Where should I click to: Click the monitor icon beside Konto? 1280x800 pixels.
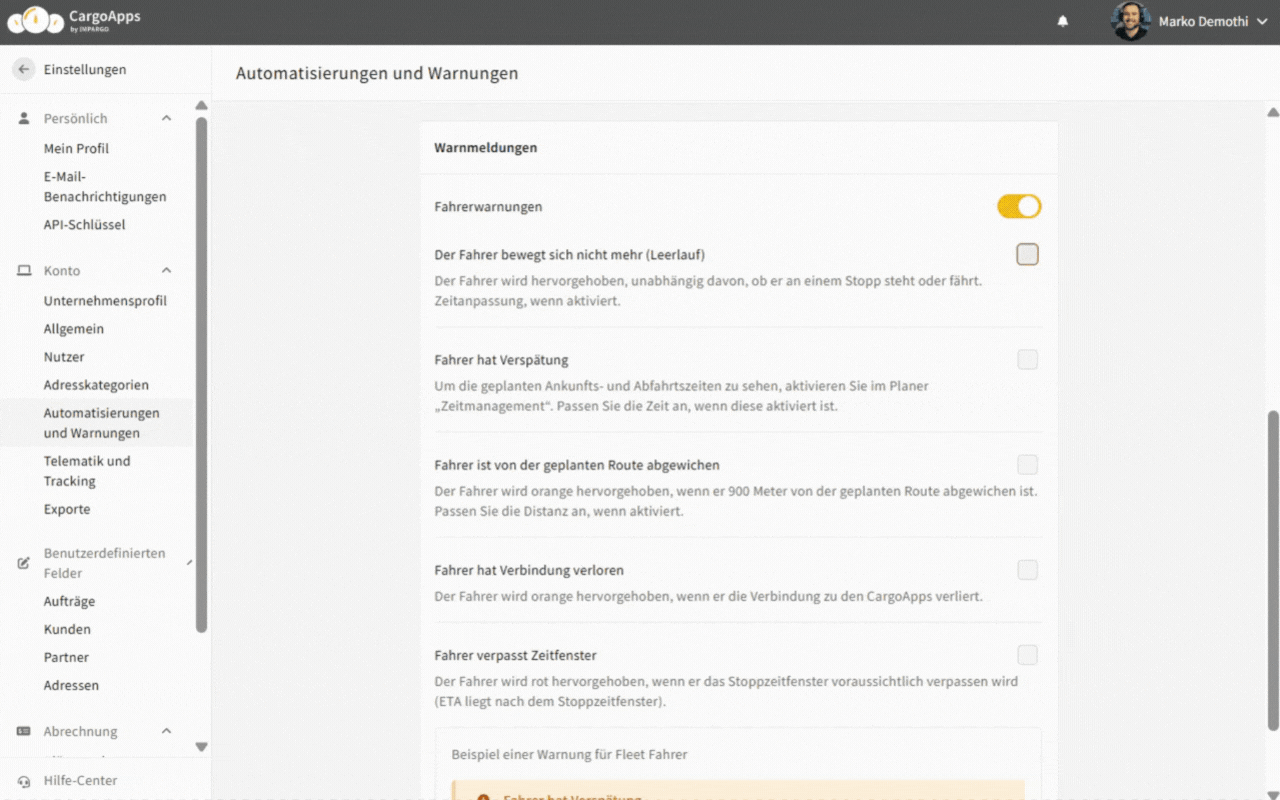click(x=22, y=270)
